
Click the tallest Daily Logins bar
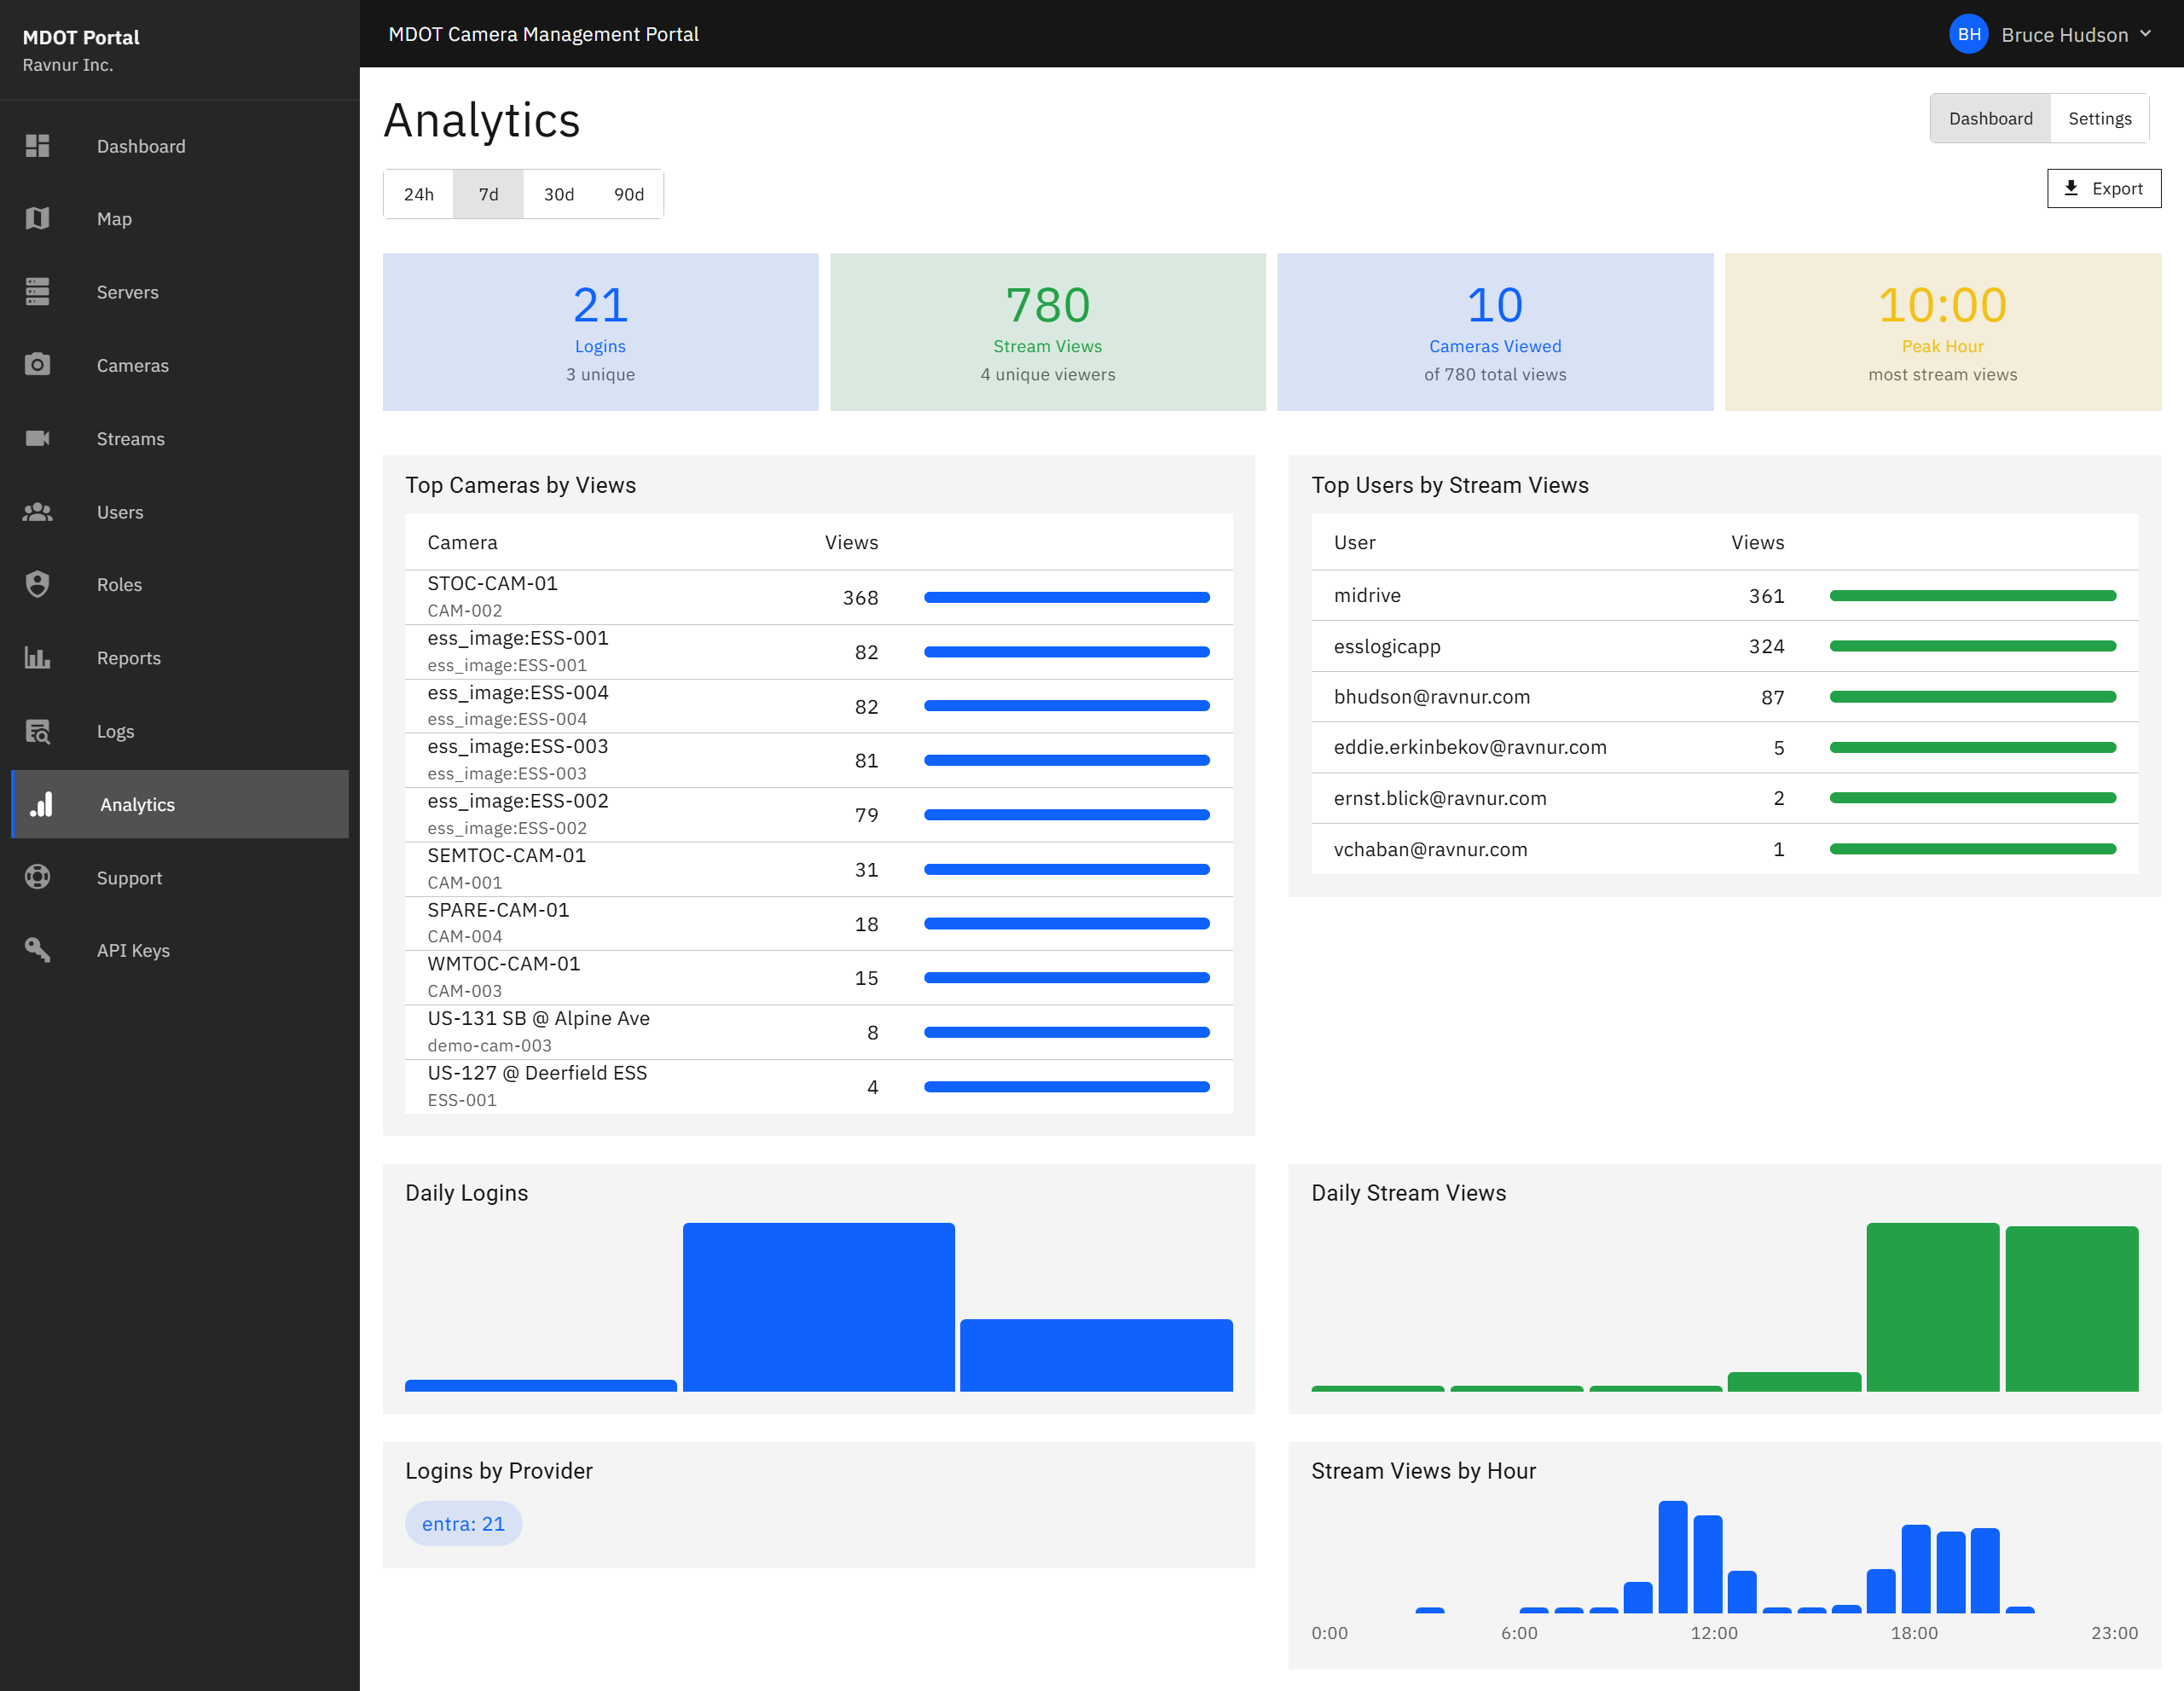(x=818, y=1305)
